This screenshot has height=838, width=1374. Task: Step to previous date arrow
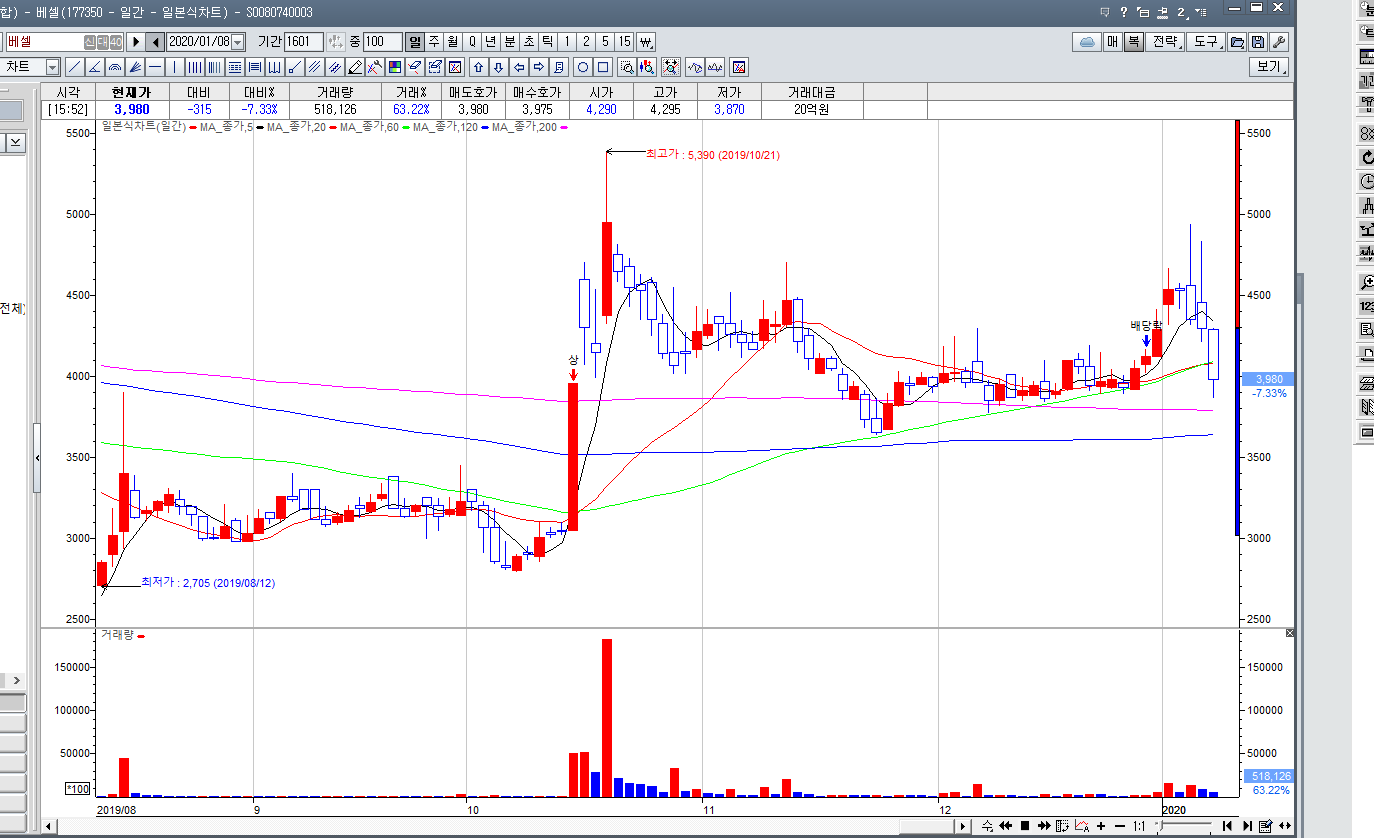(x=156, y=42)
